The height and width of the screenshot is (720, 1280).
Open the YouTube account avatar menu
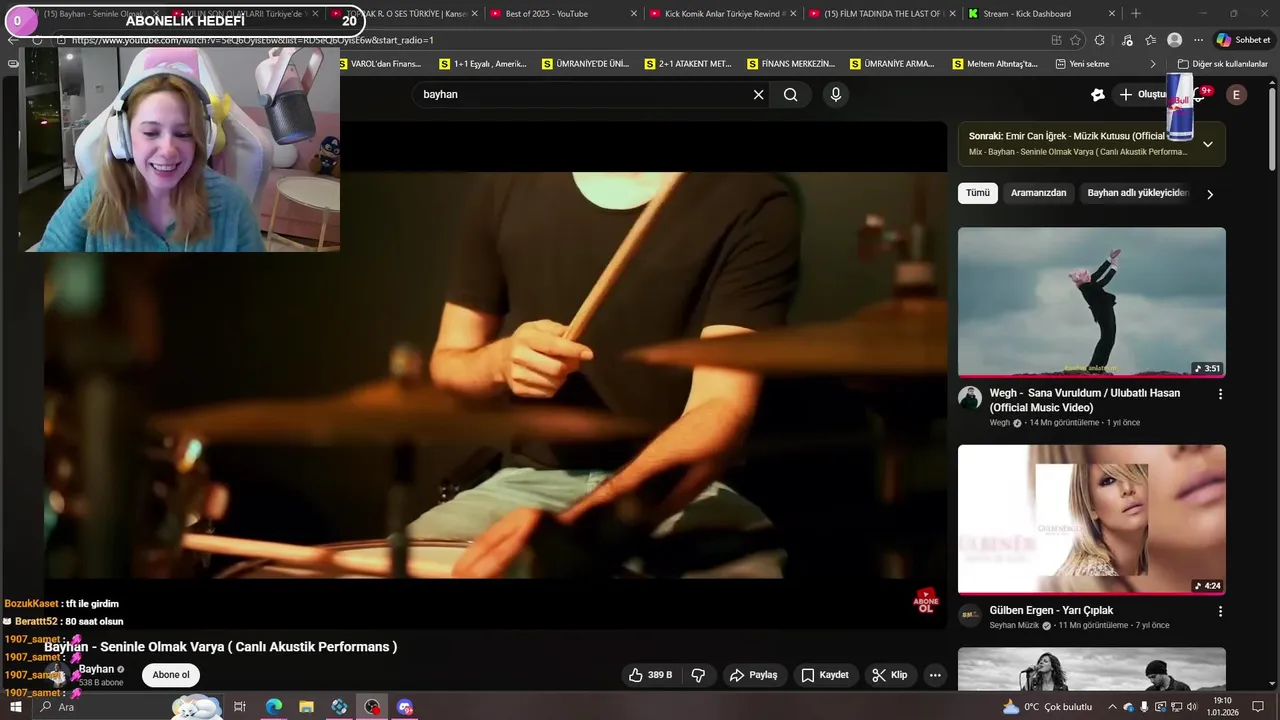tap(1237, 95)
